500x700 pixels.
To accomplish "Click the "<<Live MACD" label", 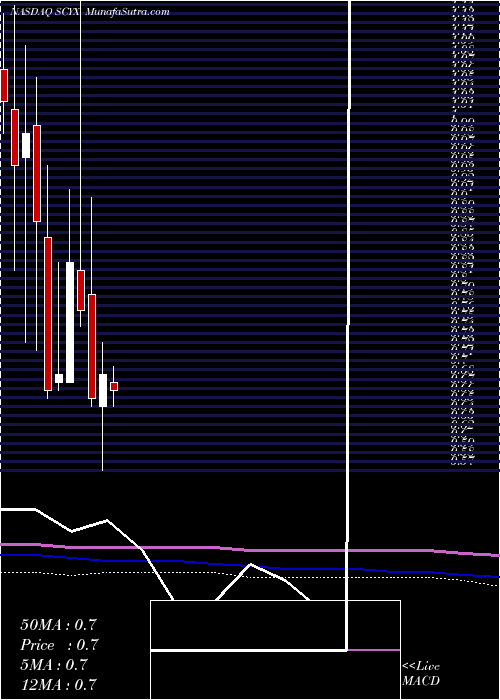I will coord(421,674).
